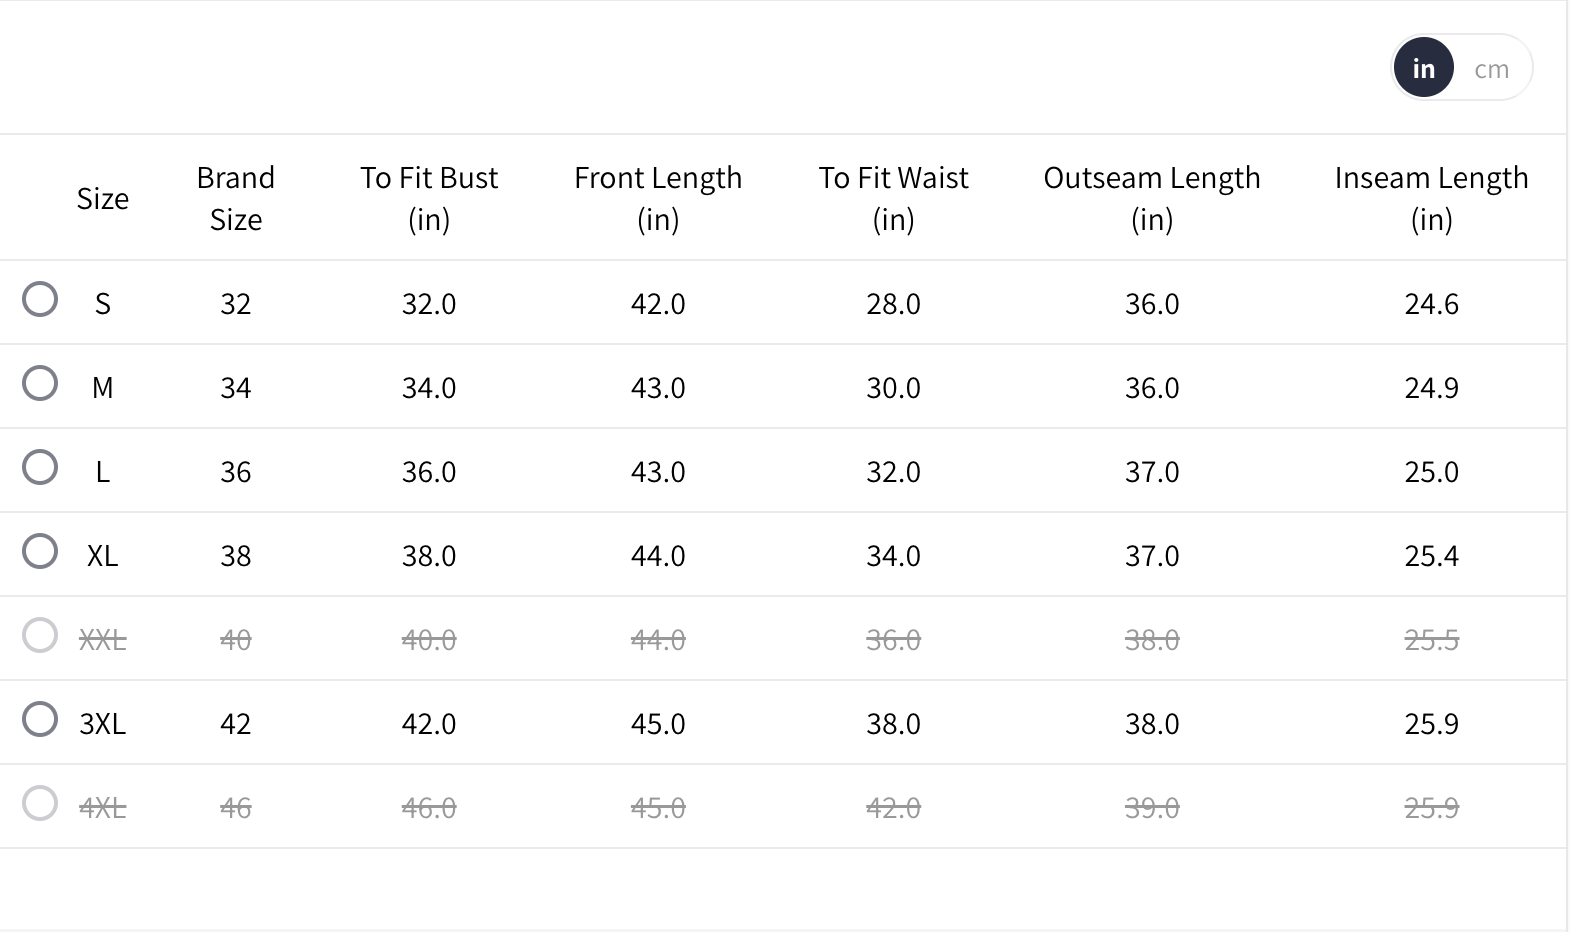Switch units to cm
Viewport: 1570px width, 932px height.
(x=1491, y=69)
